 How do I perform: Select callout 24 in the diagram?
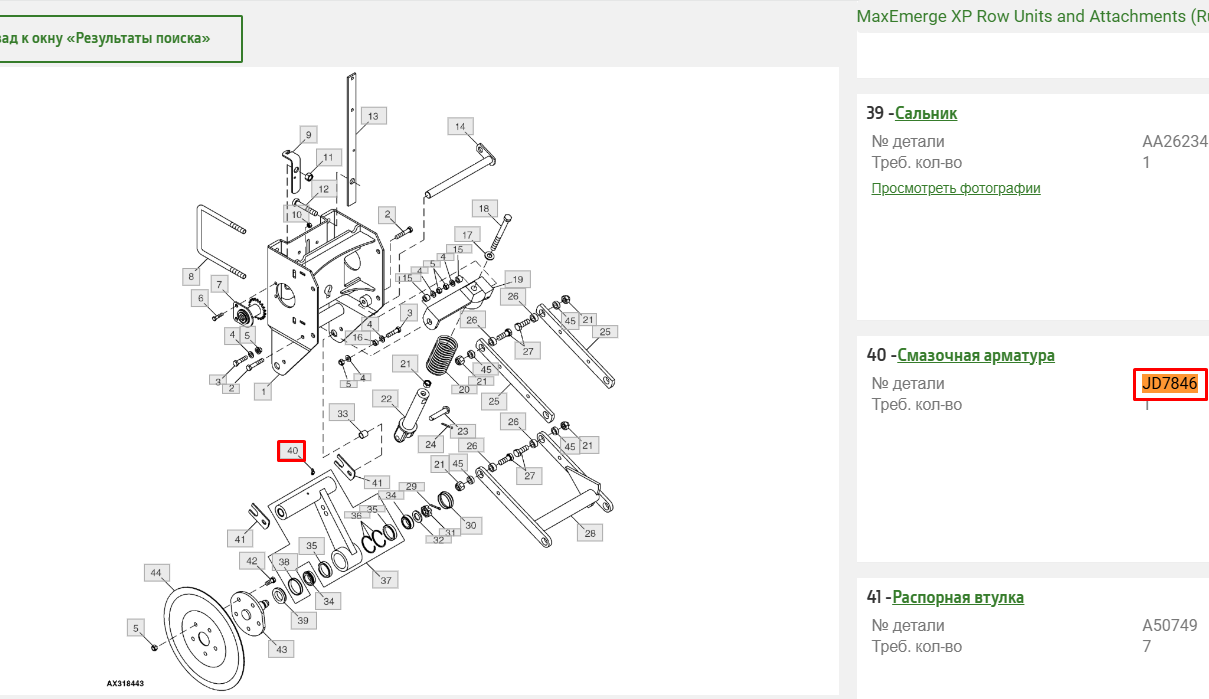[431, 444]
